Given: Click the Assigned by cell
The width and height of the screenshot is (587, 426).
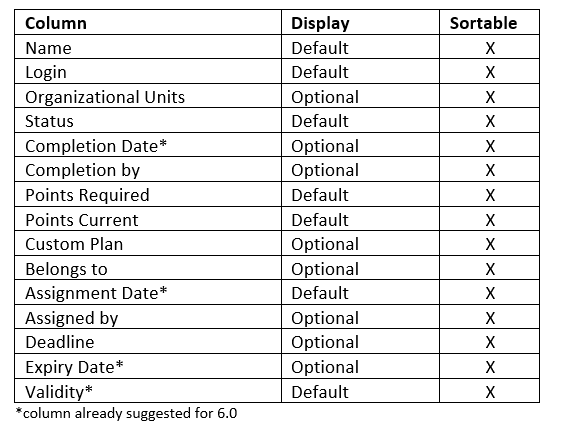Looking at the screenshot, I should point(148,317).
